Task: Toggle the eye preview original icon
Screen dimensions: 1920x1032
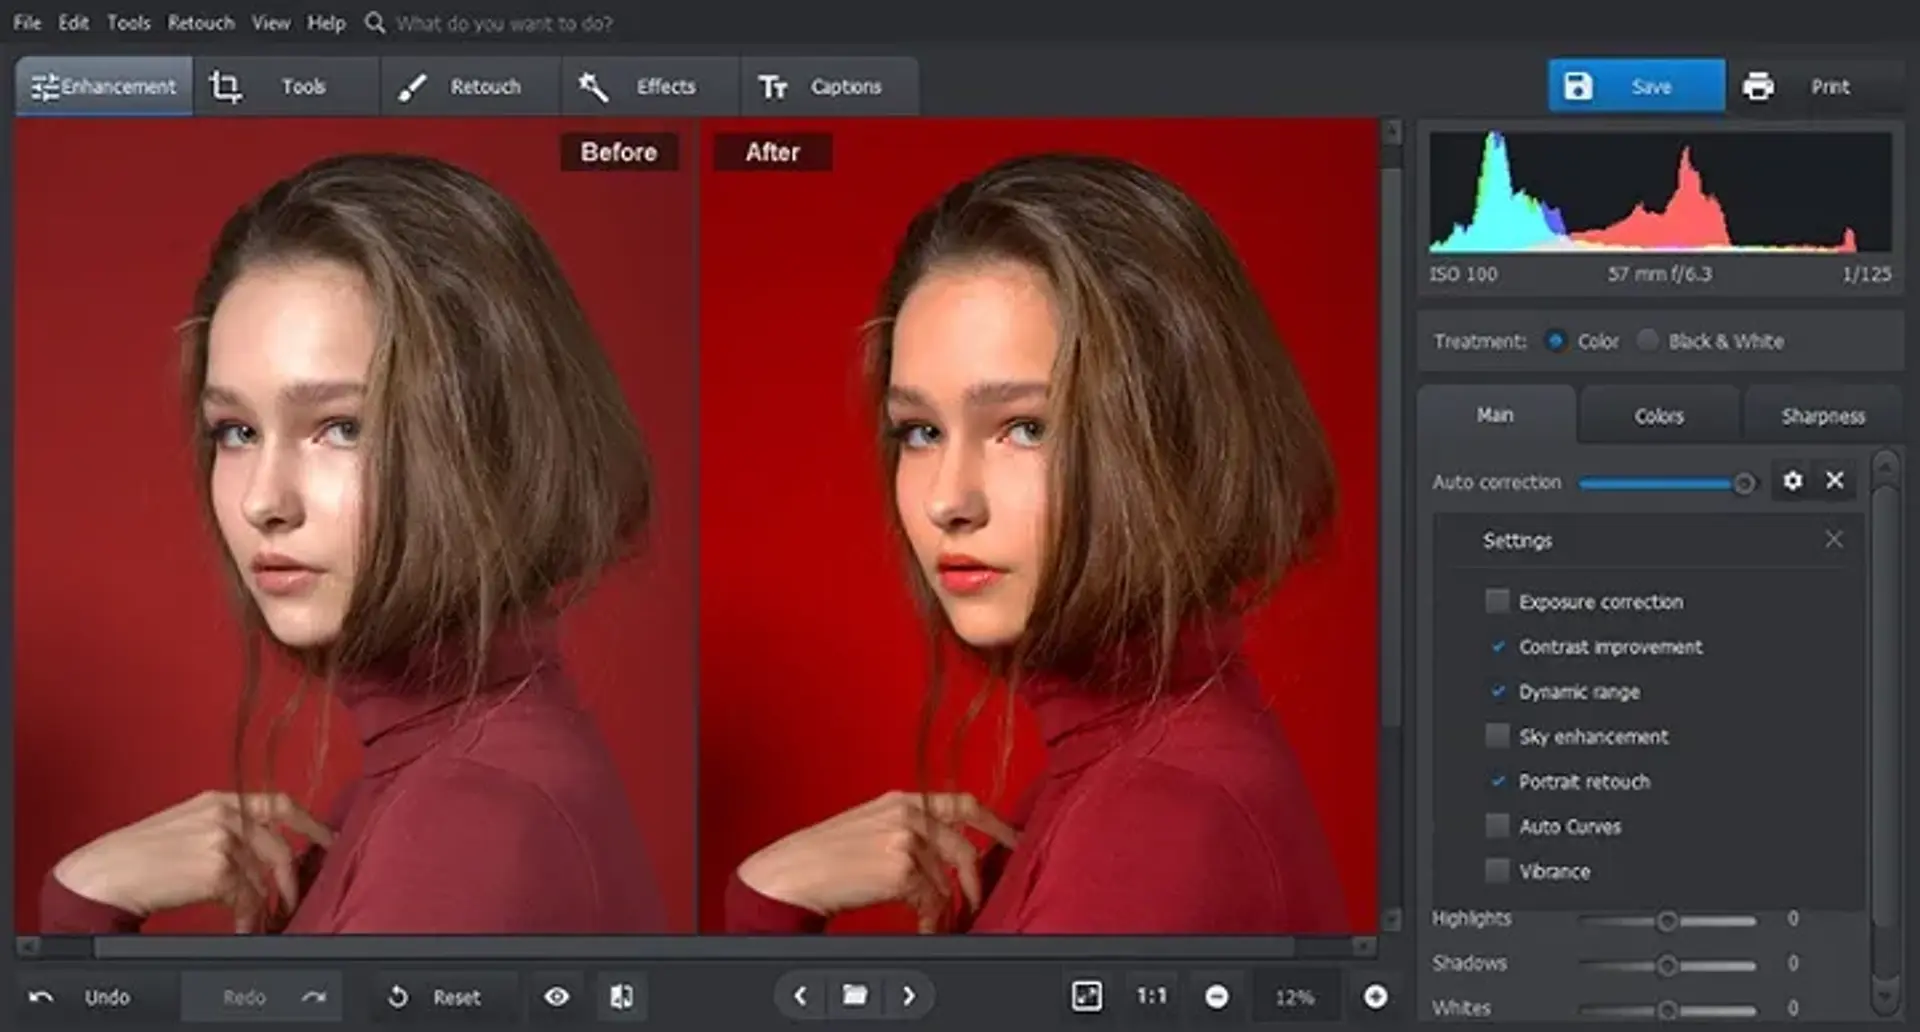Action: click(x=557, y=997)
